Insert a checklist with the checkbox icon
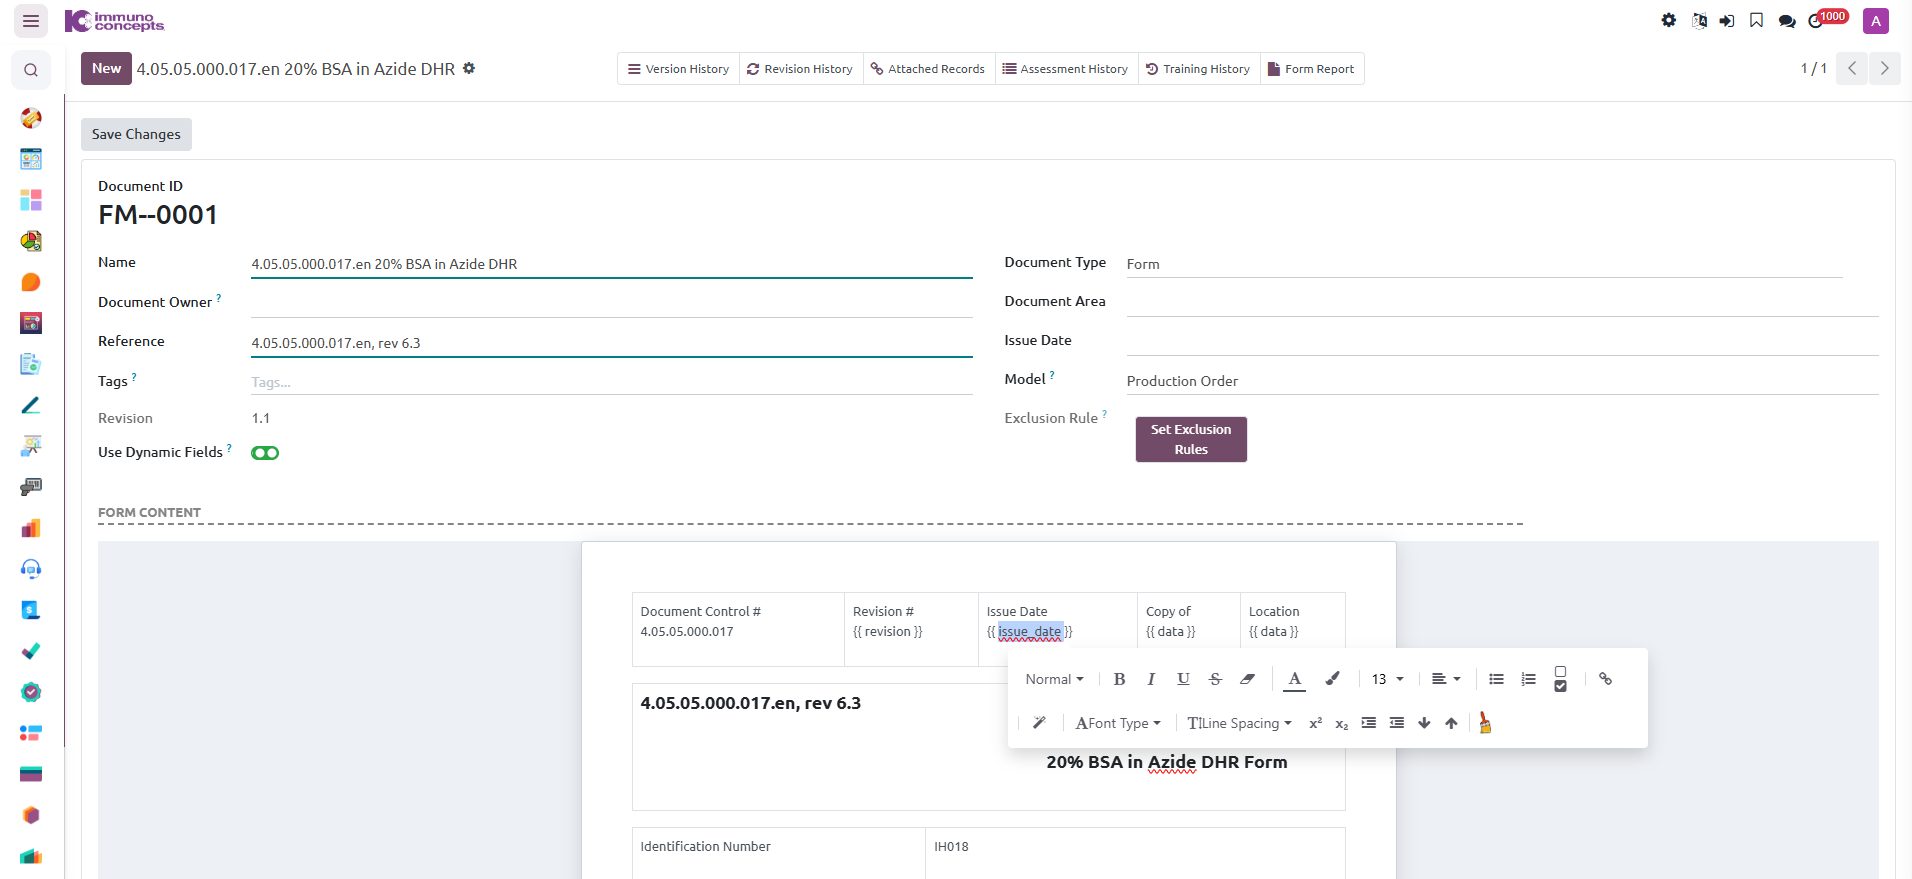Viewport: 1912px width, 879px height. 1560,679
